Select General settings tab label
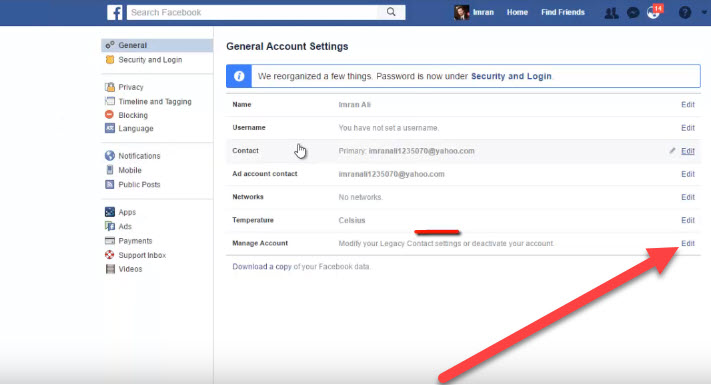This screenshot has width=711, height=385. pyautogui.click(x=132, y=45)
